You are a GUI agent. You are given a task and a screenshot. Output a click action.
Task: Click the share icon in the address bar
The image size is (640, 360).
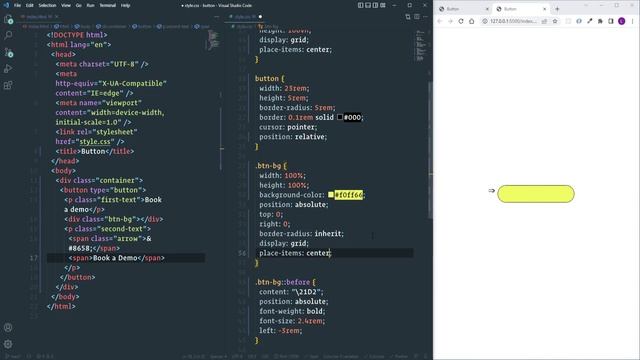[x=544, y=21]
